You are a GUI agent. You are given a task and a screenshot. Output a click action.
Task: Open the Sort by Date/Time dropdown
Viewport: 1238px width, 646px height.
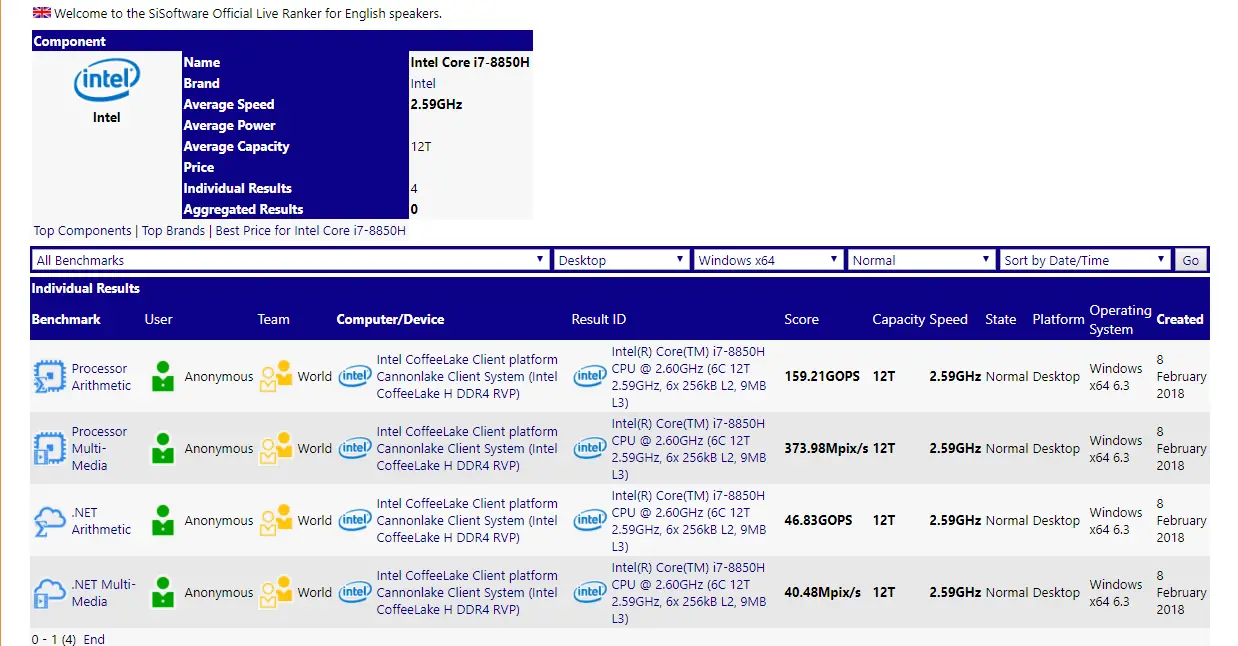[1085, 260]
